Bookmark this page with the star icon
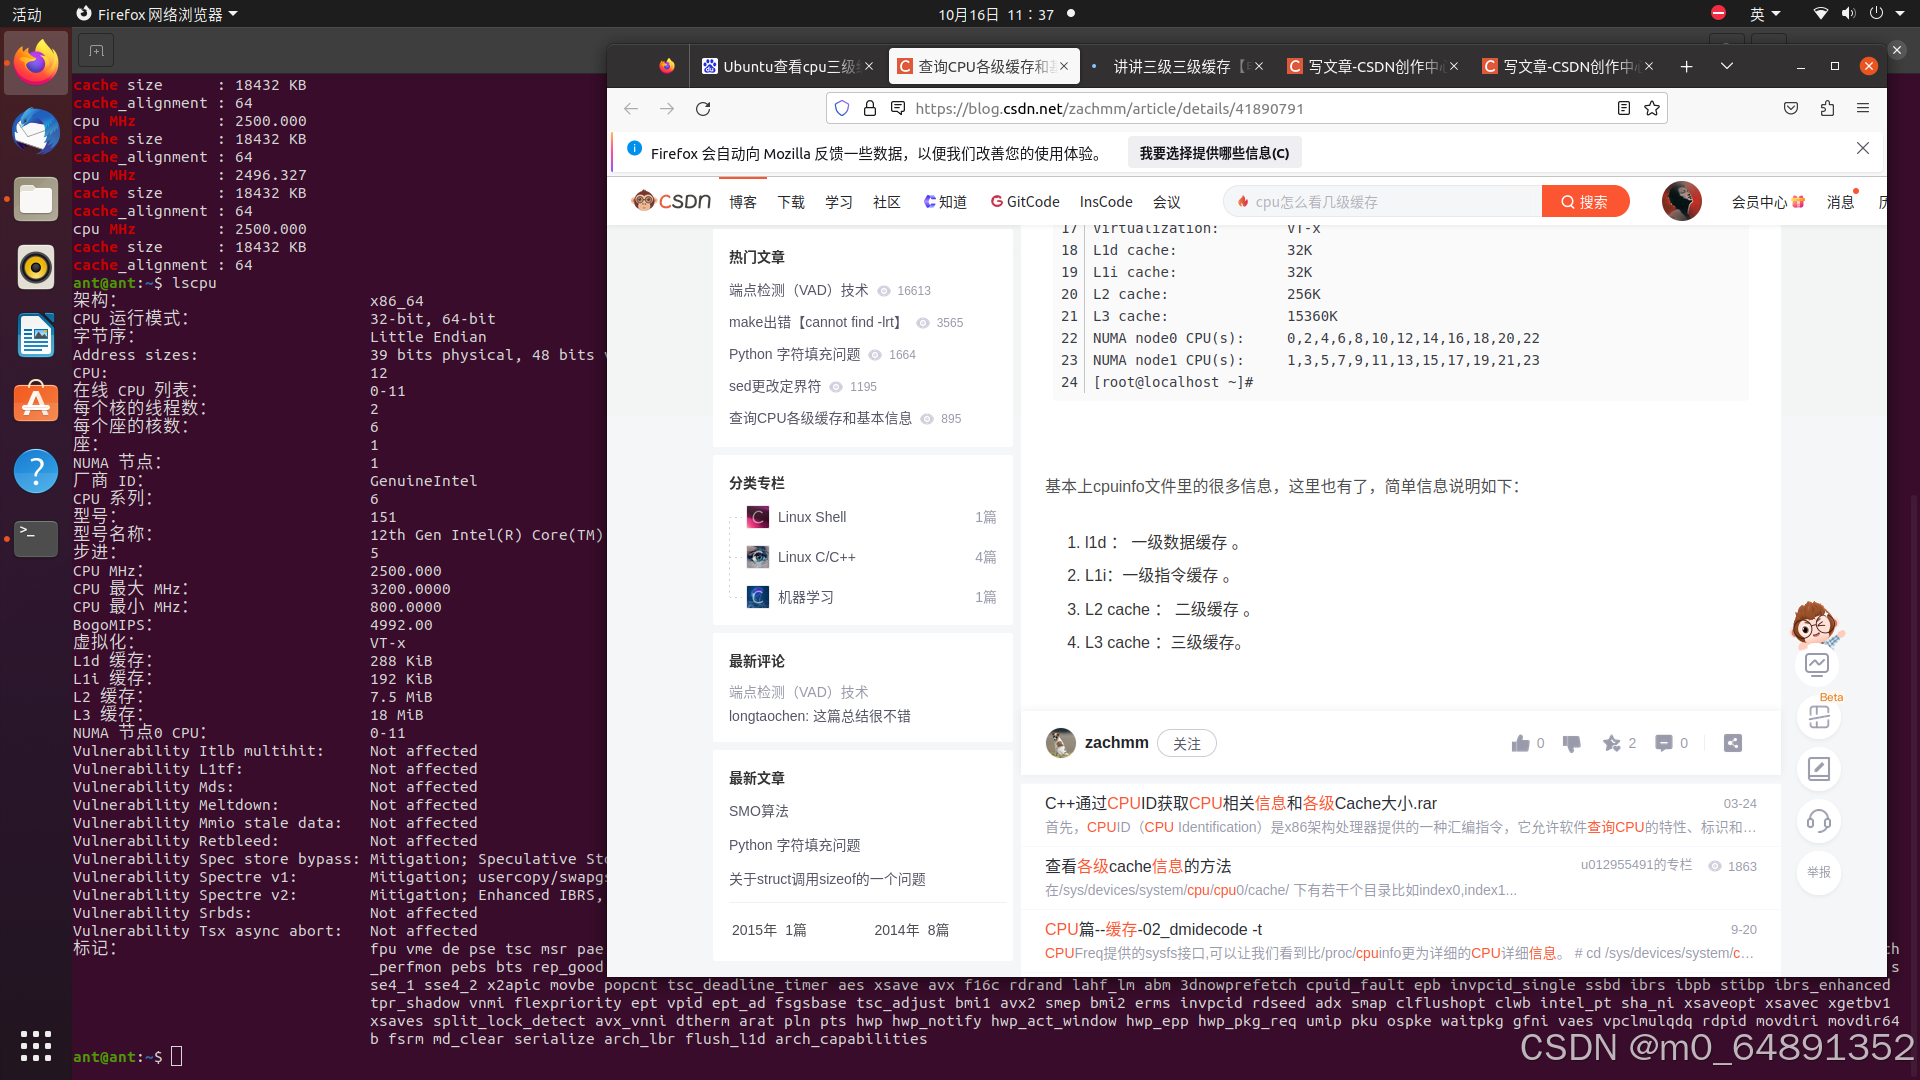Image resolution: width=1920 pixels, height=1080 pixels. (1652, 108)
